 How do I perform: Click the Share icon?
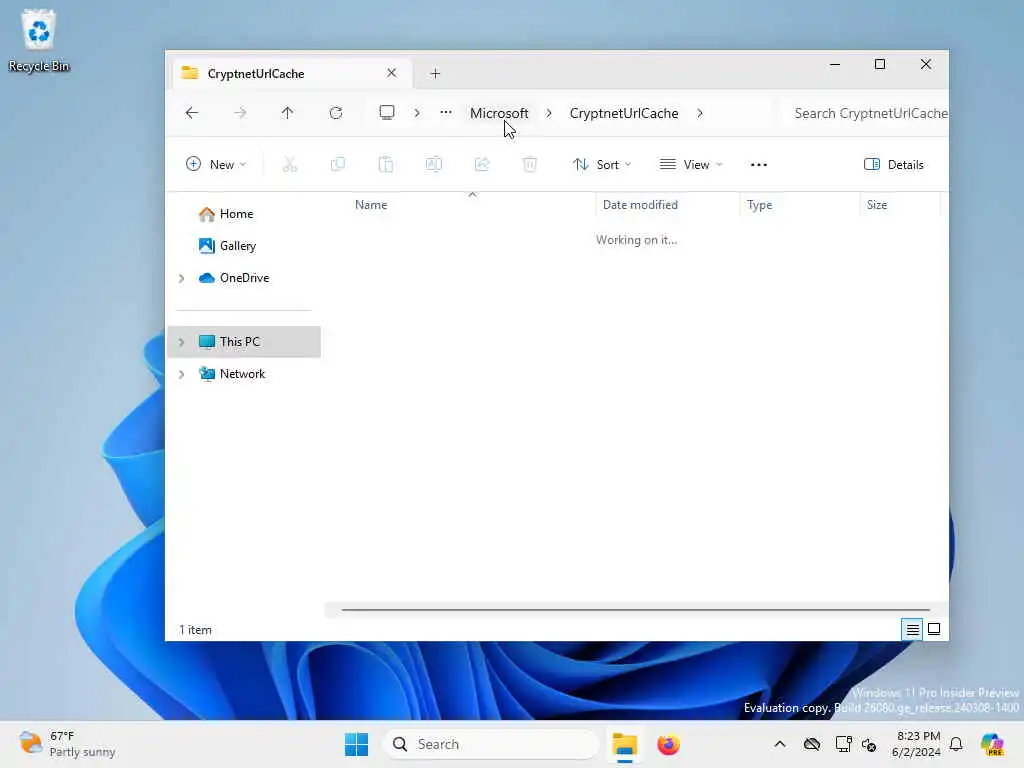[x=482, y=165]
